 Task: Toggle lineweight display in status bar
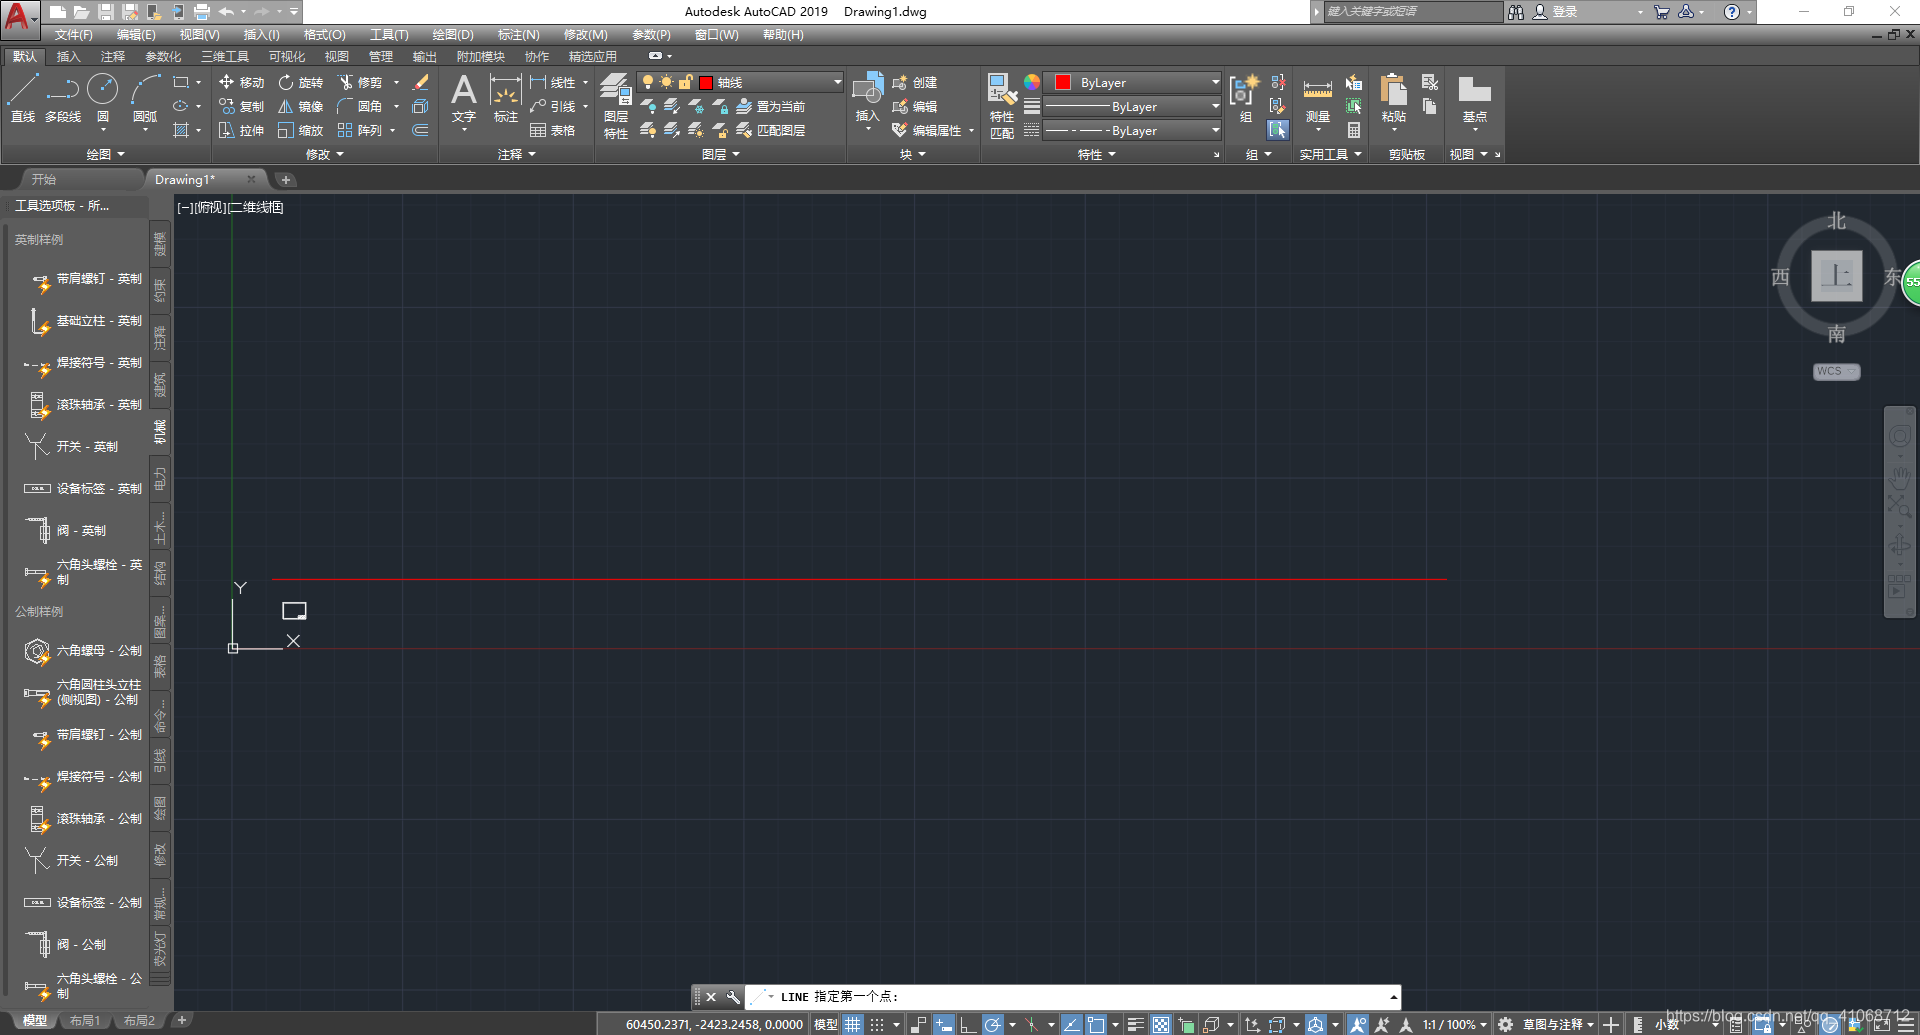pos(1135,1024)
